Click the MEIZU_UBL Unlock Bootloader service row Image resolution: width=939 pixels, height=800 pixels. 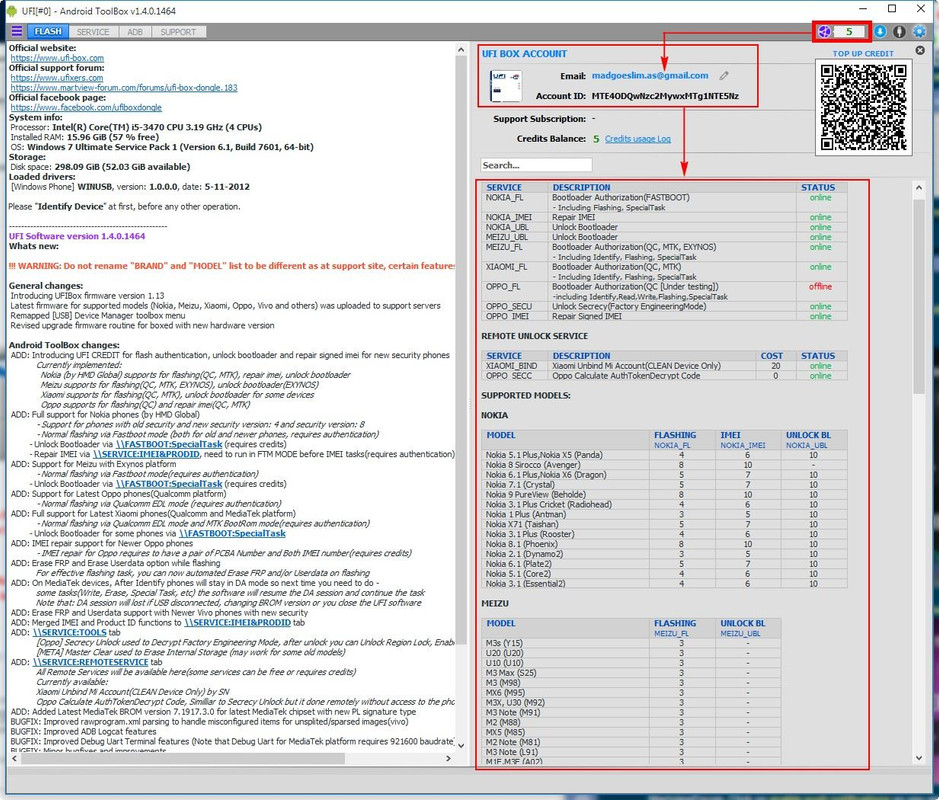pyautogui.click(x=664, y=237)
